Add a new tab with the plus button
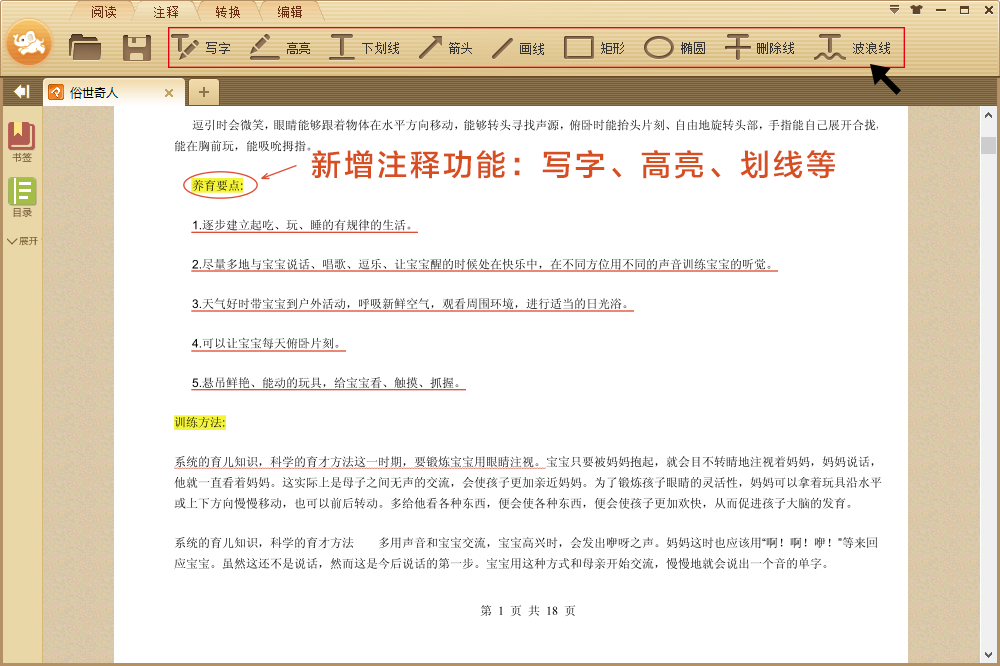 203,92
